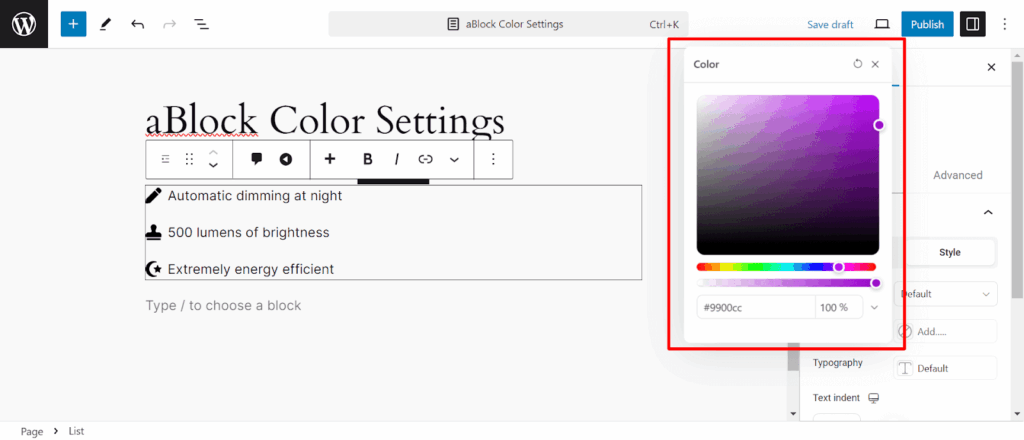Select List in the breadcrumb
Viewport: 1024px width, 440px height.
coord(76,432)
